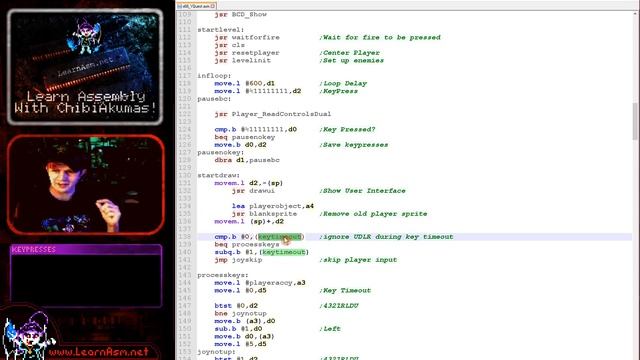Click the 'jsr waitforfire' instruction
This screenshot has width=640, height=360.
(247, 38)
